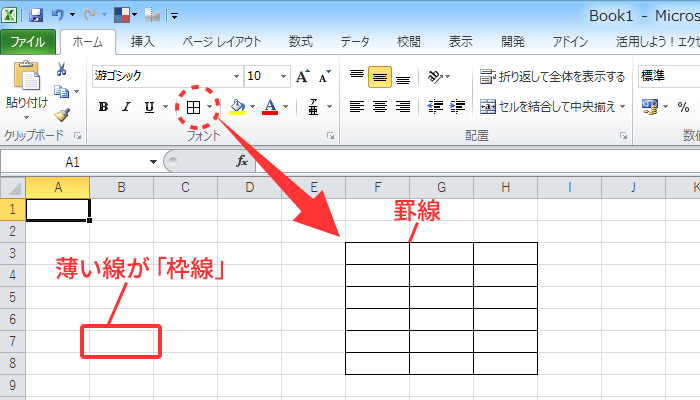The height and width of the screenshot is (400, 700).
Task: Click the Orientation angled text icon
Action: tap(435, 76)
